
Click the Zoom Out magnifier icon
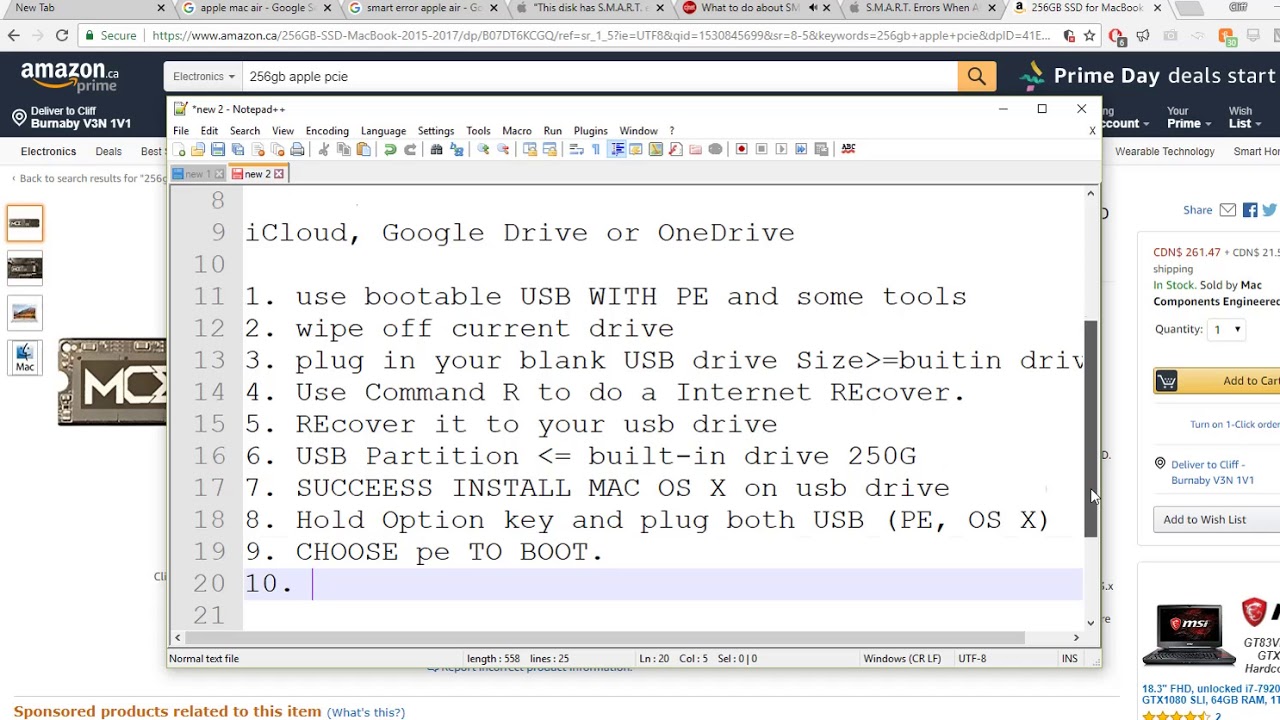[503, 149]
